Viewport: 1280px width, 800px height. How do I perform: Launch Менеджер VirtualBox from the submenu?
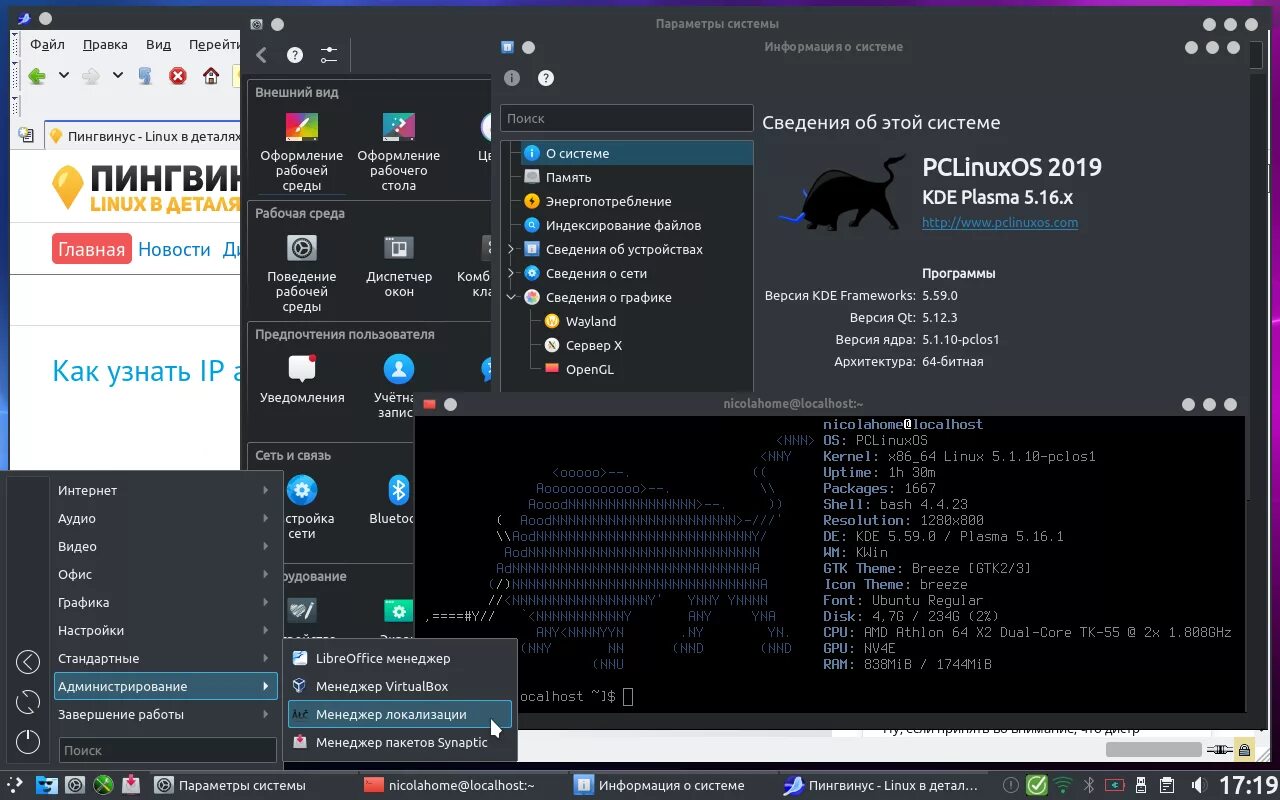pos(399,686)
